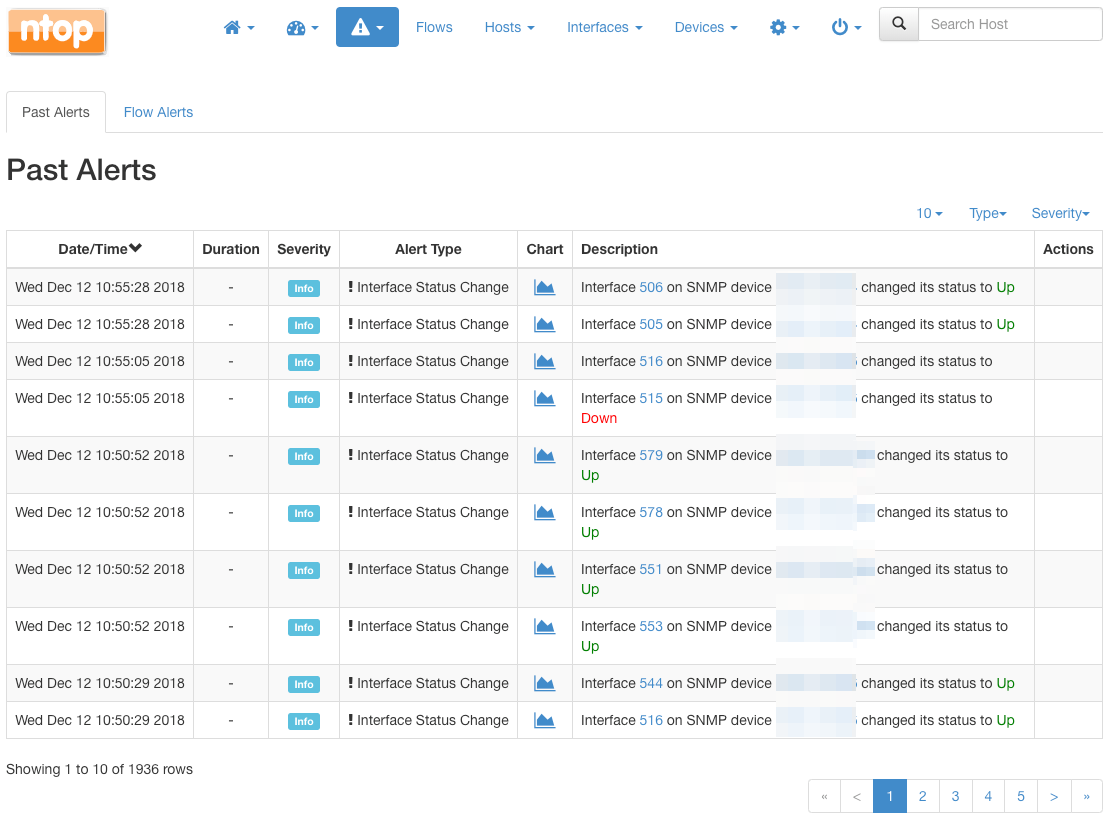Open Interface 551 link
This screenshot has height=819, width=1109.
click(651, 569)
